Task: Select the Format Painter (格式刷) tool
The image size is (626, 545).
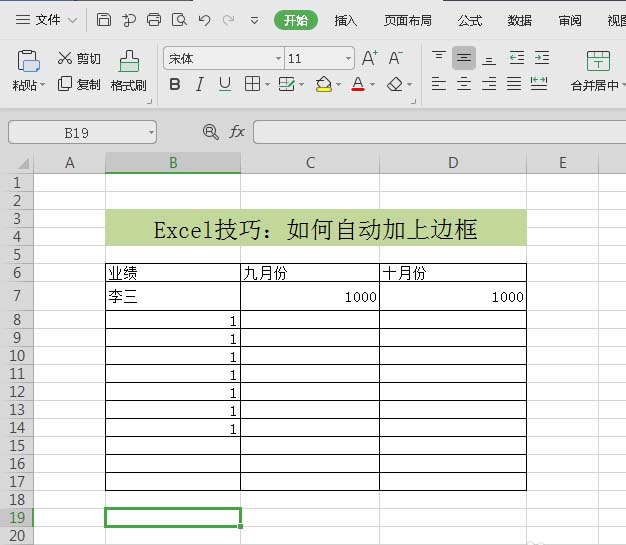Action: 129,71
